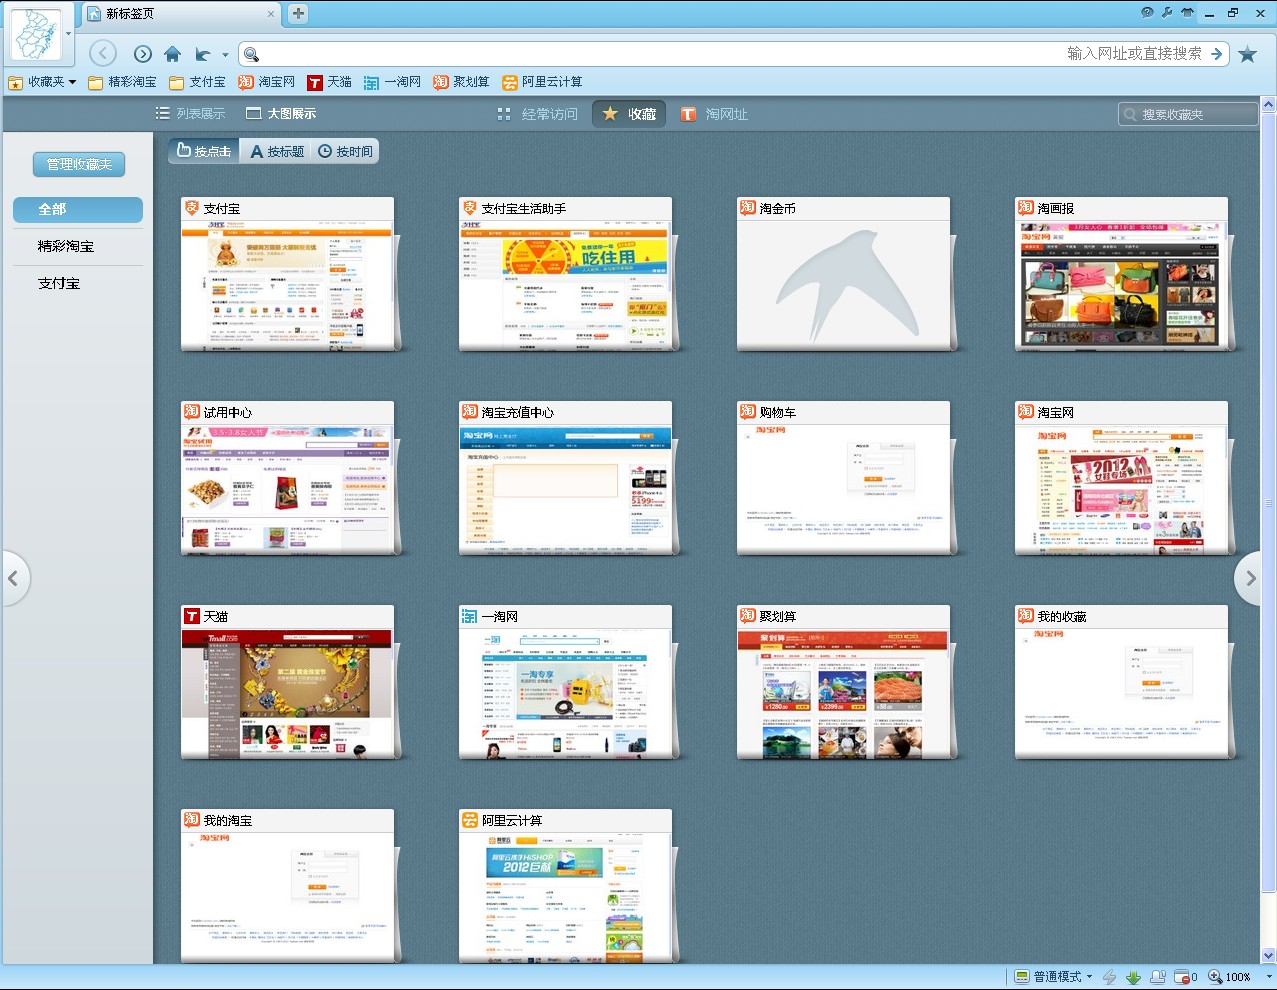This screenshot has height=990, width=1277.
Task: Switch to the 收藏 tab
Action: (x=629, y=114)
